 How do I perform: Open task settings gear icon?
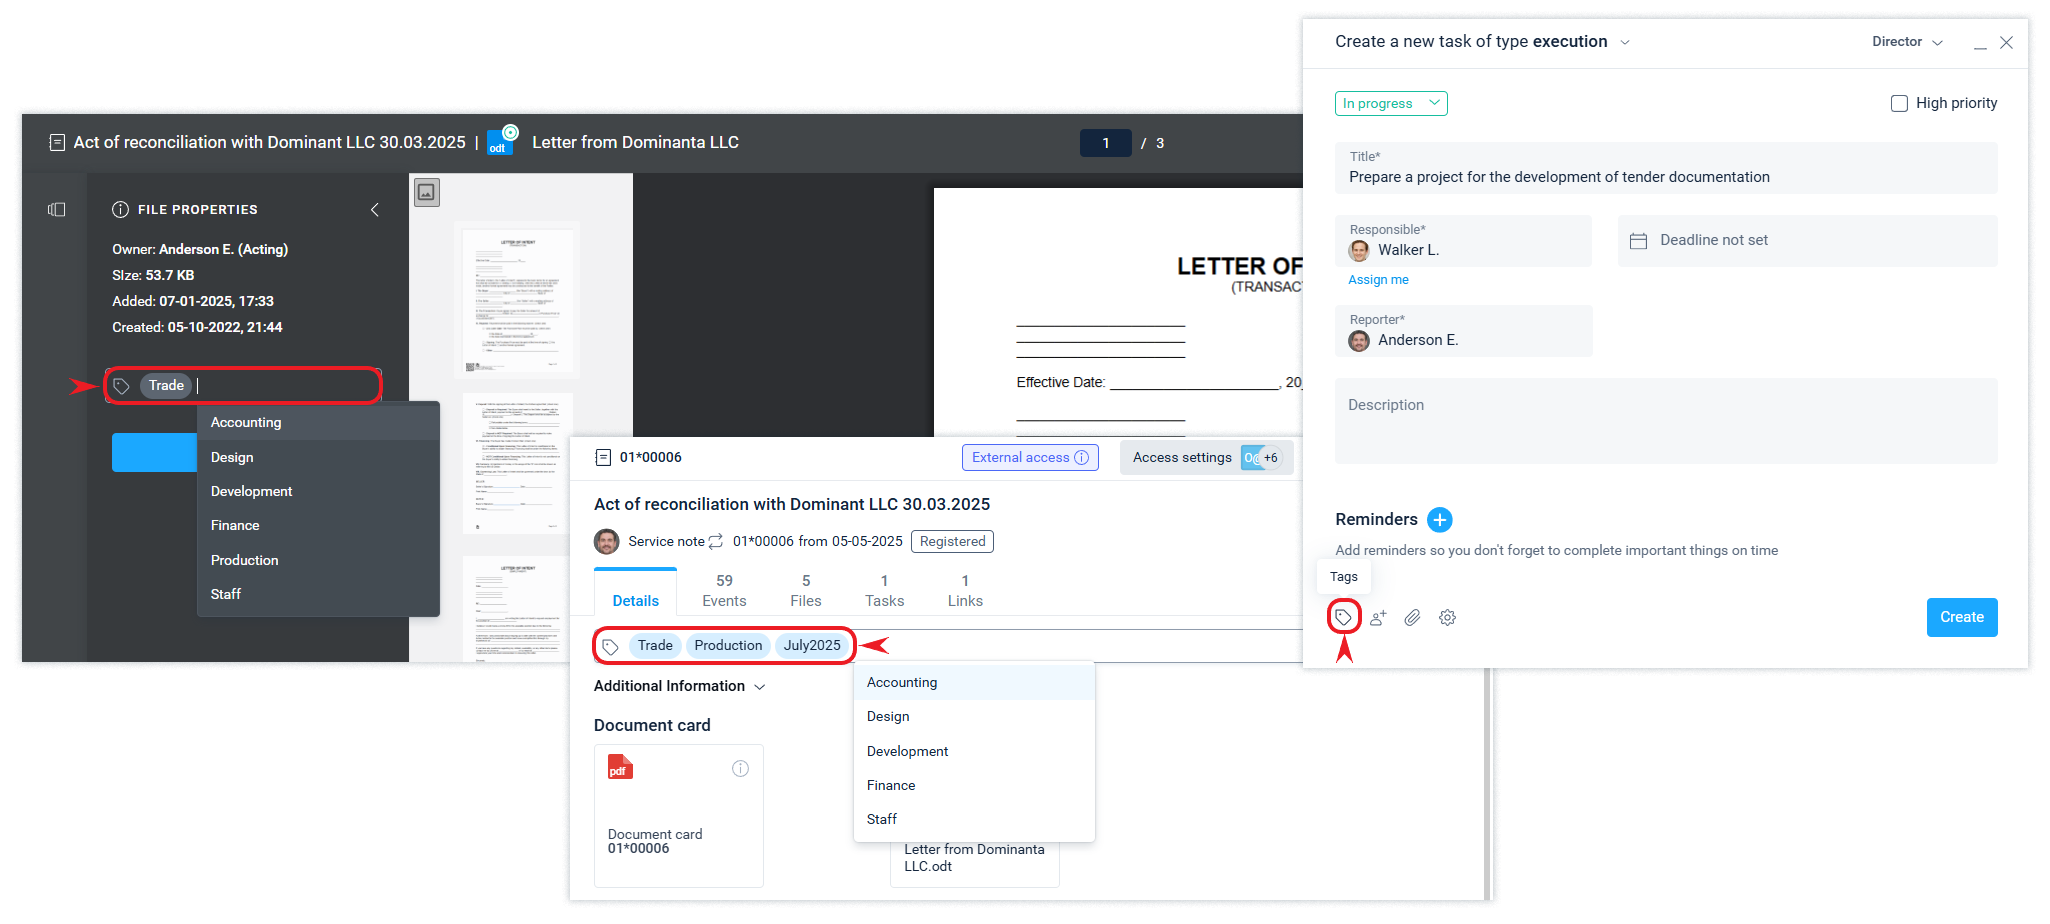[1447, 618]
